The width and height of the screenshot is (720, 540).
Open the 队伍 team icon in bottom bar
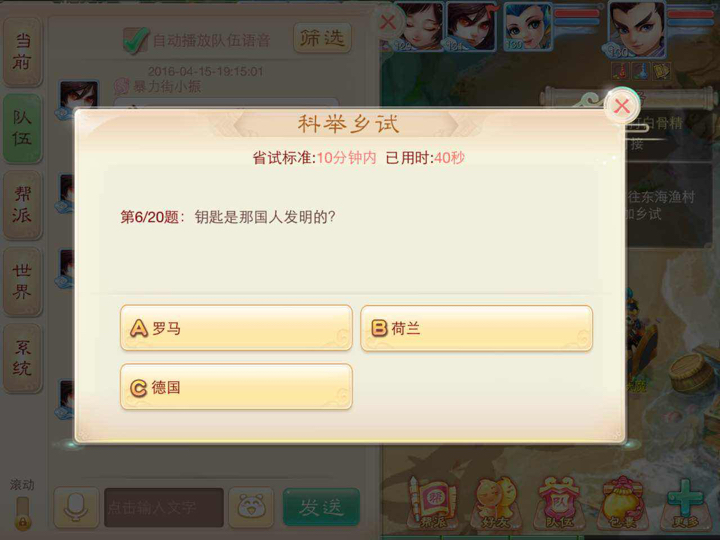point(559,504)
